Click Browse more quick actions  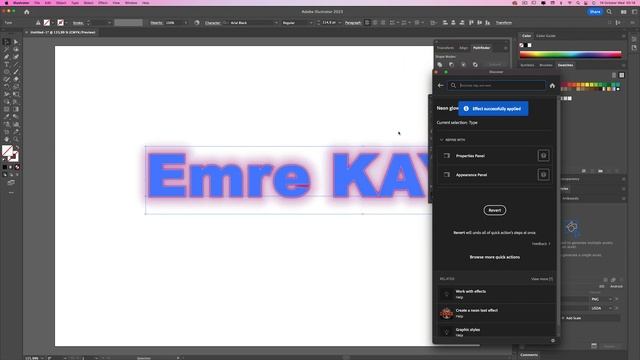coord(494,257)
